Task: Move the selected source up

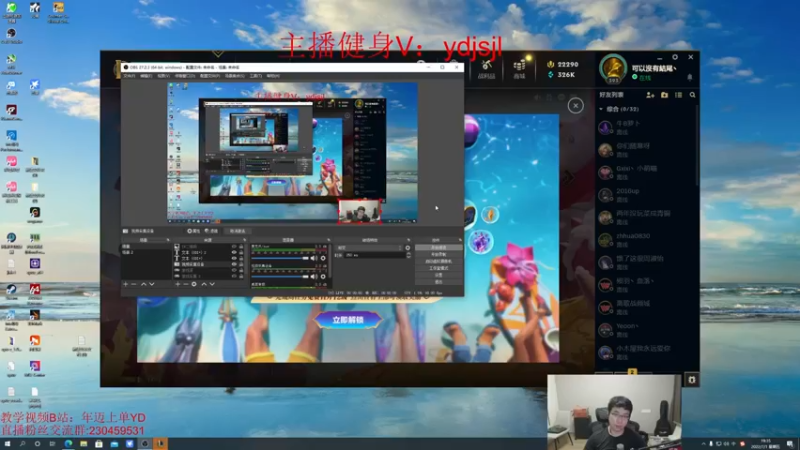Action: click(x=204, y=284)
